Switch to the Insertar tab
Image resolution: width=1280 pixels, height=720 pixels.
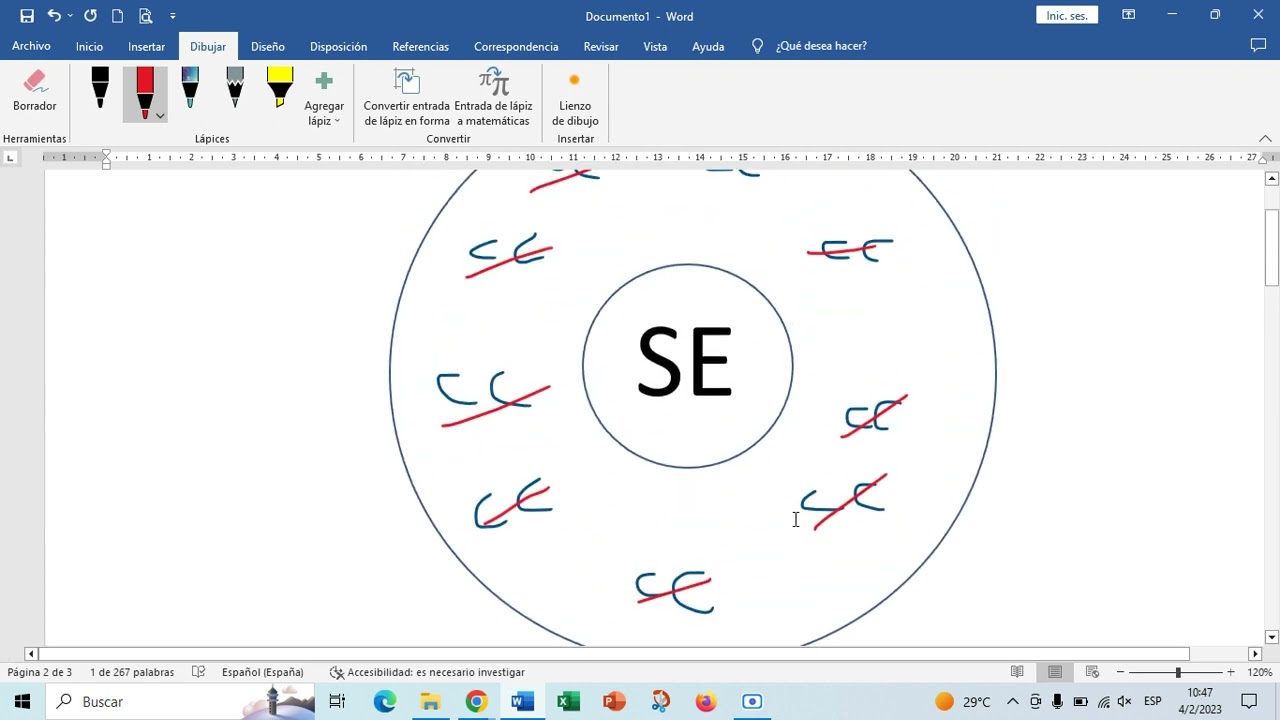tap(146, 46)
